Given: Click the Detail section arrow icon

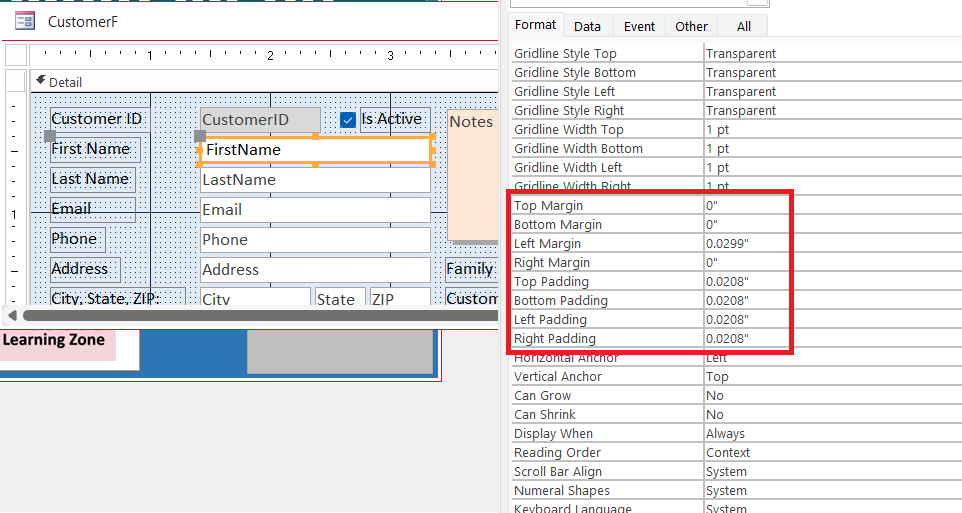Looking at the screenshot, I should 41,81.
